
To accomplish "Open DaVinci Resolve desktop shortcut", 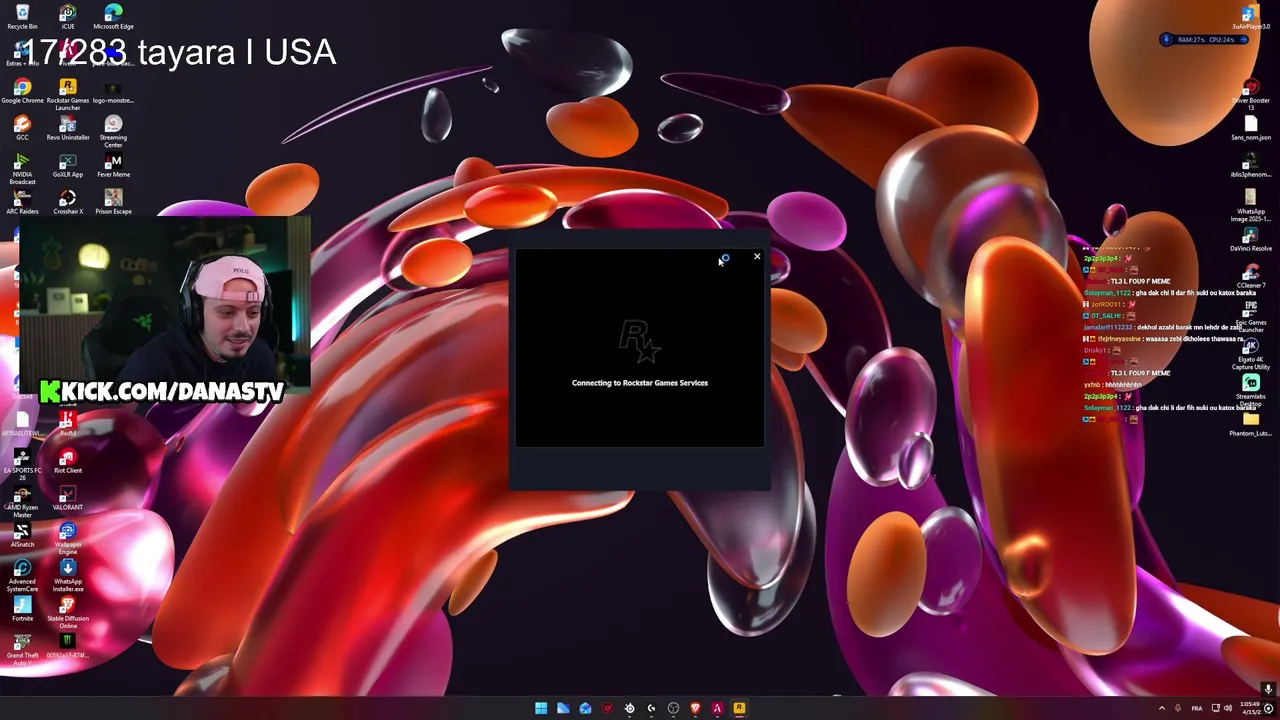I will click(x=1250, y=239).
